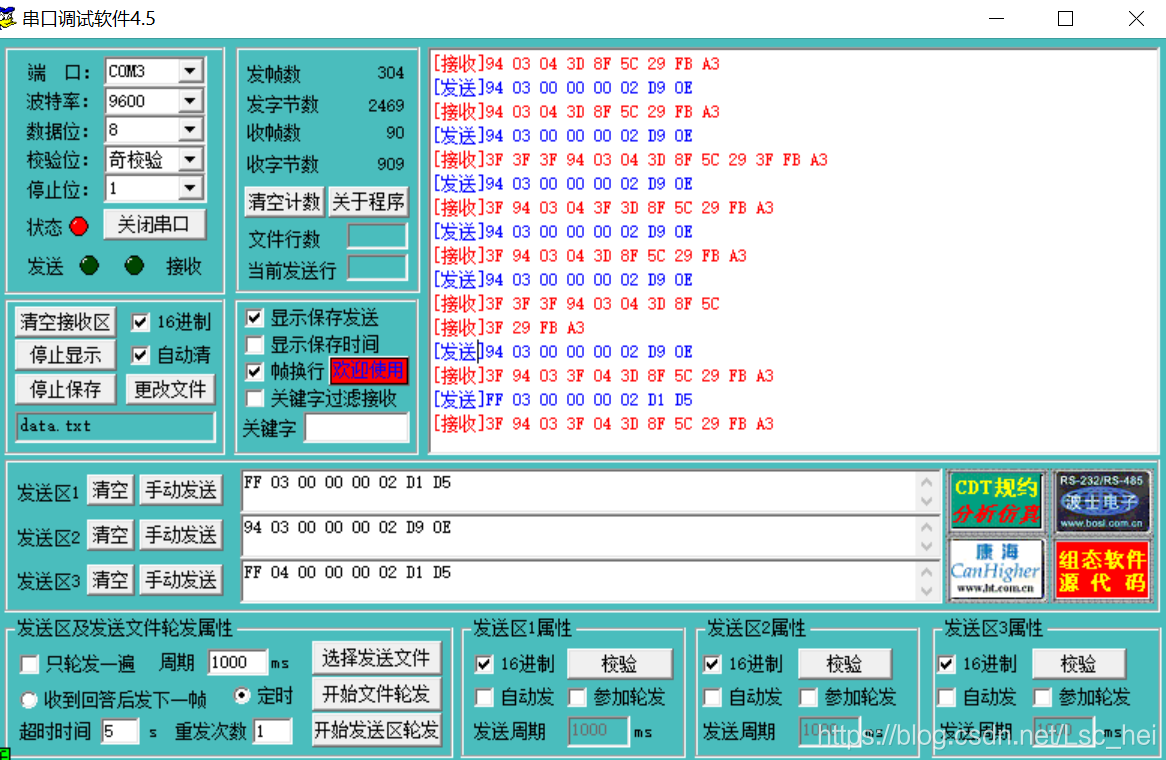
Task: Open the CDT规约分析仿真 banner
Action: tap(996, 501)
